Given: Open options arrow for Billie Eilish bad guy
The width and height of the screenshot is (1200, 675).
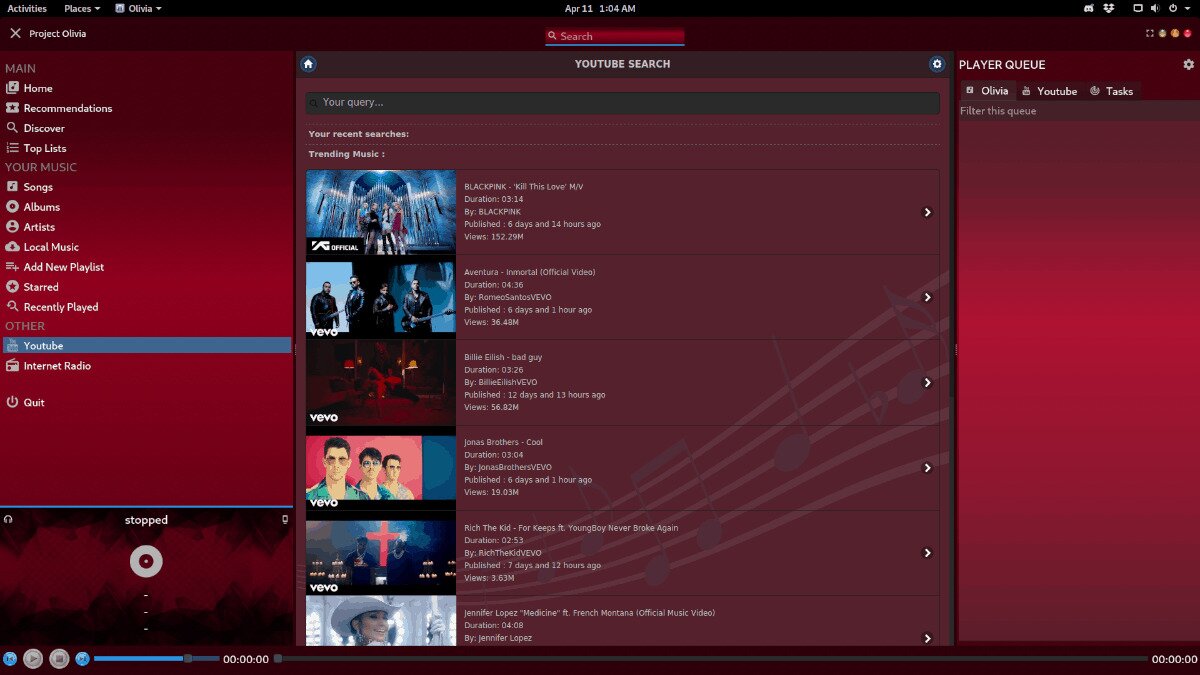Looking at the screenshot, I should [927, 382].
